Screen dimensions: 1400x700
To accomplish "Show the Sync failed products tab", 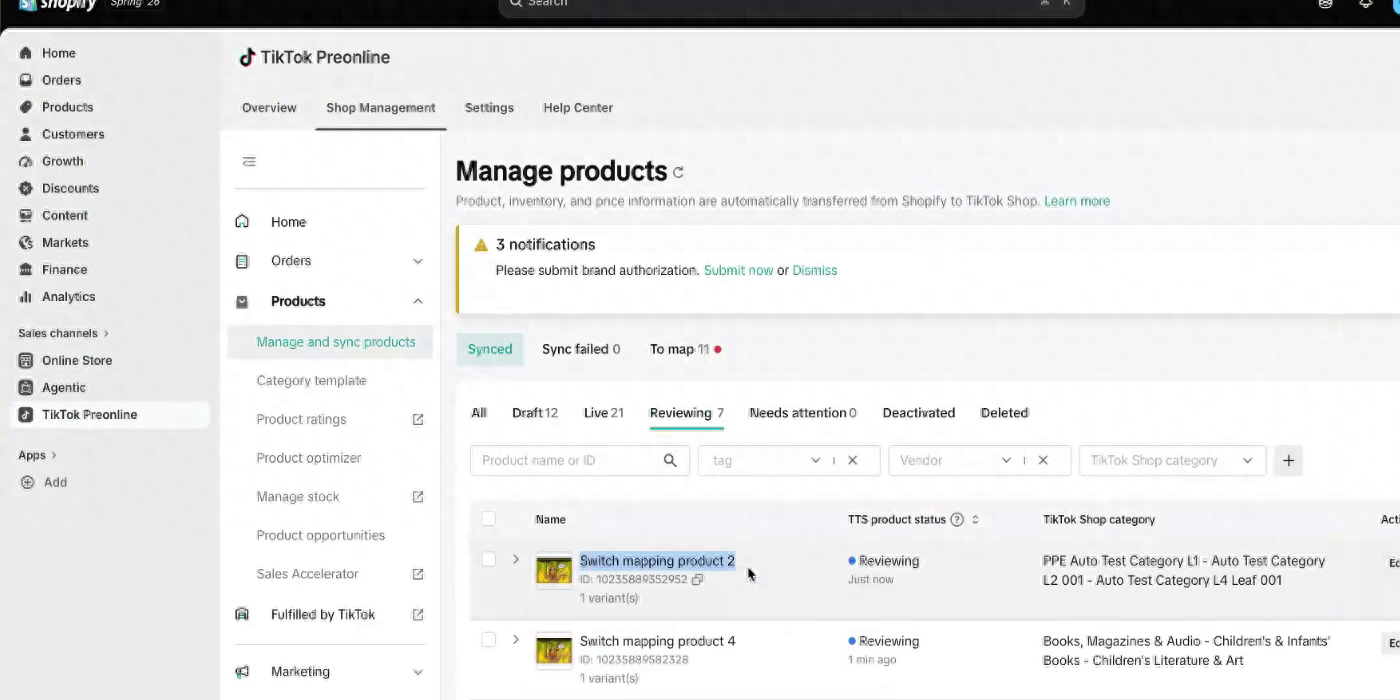I will [581, 349].
